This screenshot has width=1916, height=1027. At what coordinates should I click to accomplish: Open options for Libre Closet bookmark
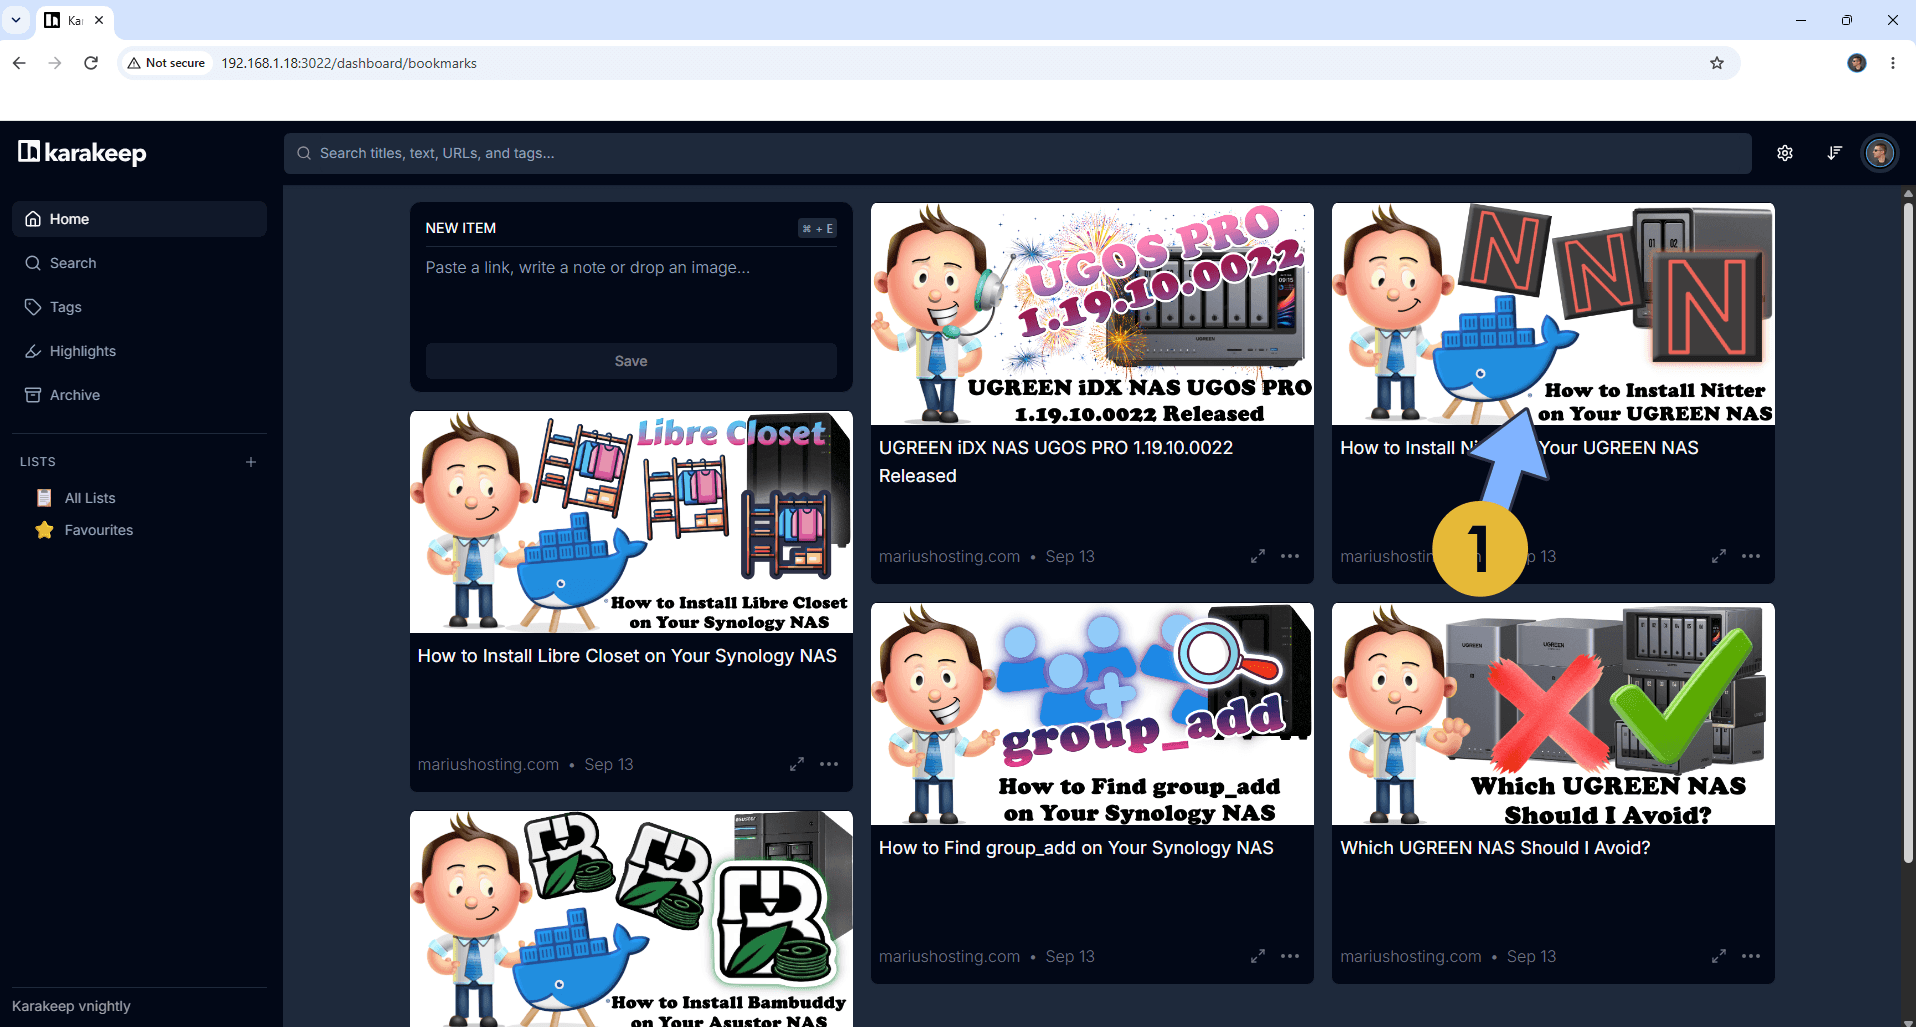coord(829,764)
